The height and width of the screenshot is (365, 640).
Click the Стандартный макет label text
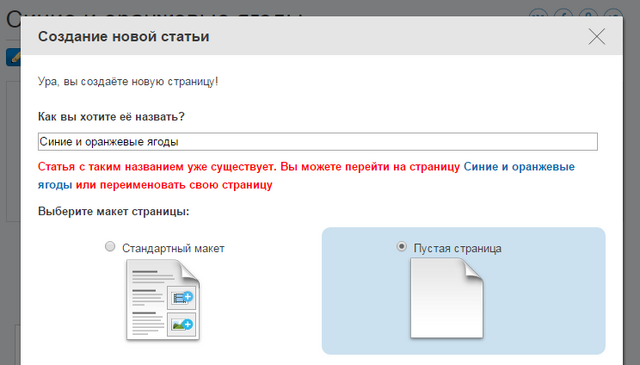point(173,248)
